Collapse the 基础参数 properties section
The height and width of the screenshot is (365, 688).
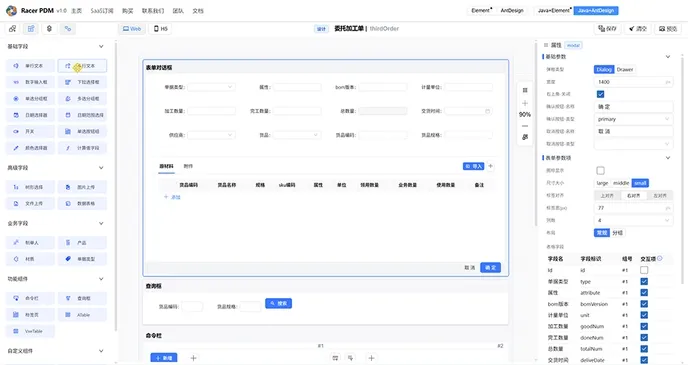pos(668,57)
